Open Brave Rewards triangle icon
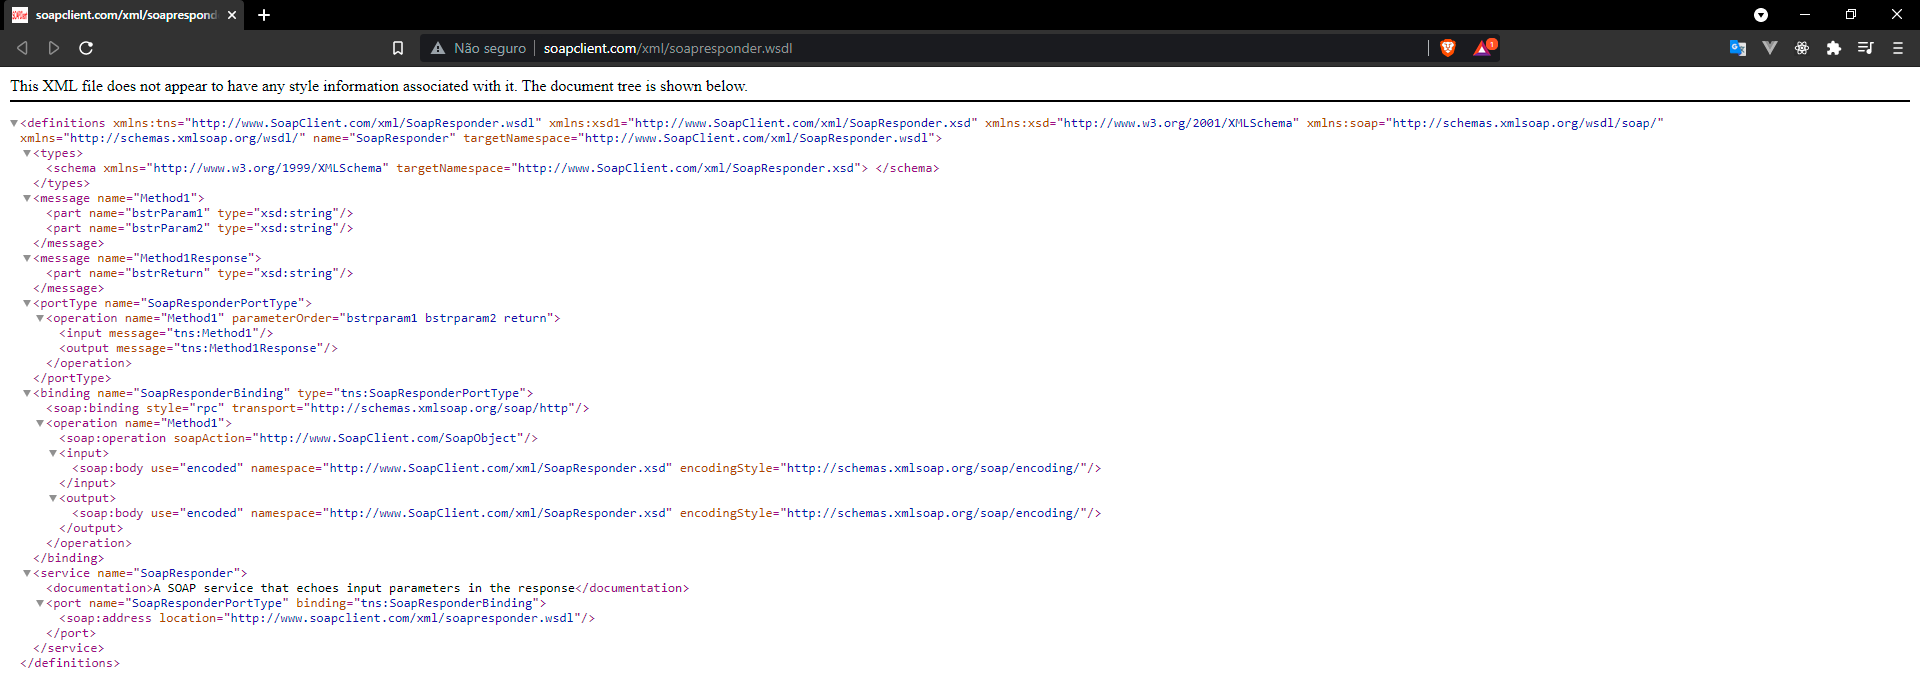Image resolution: width=1920 pixels, height=683 pixels. coord(1484,47)
